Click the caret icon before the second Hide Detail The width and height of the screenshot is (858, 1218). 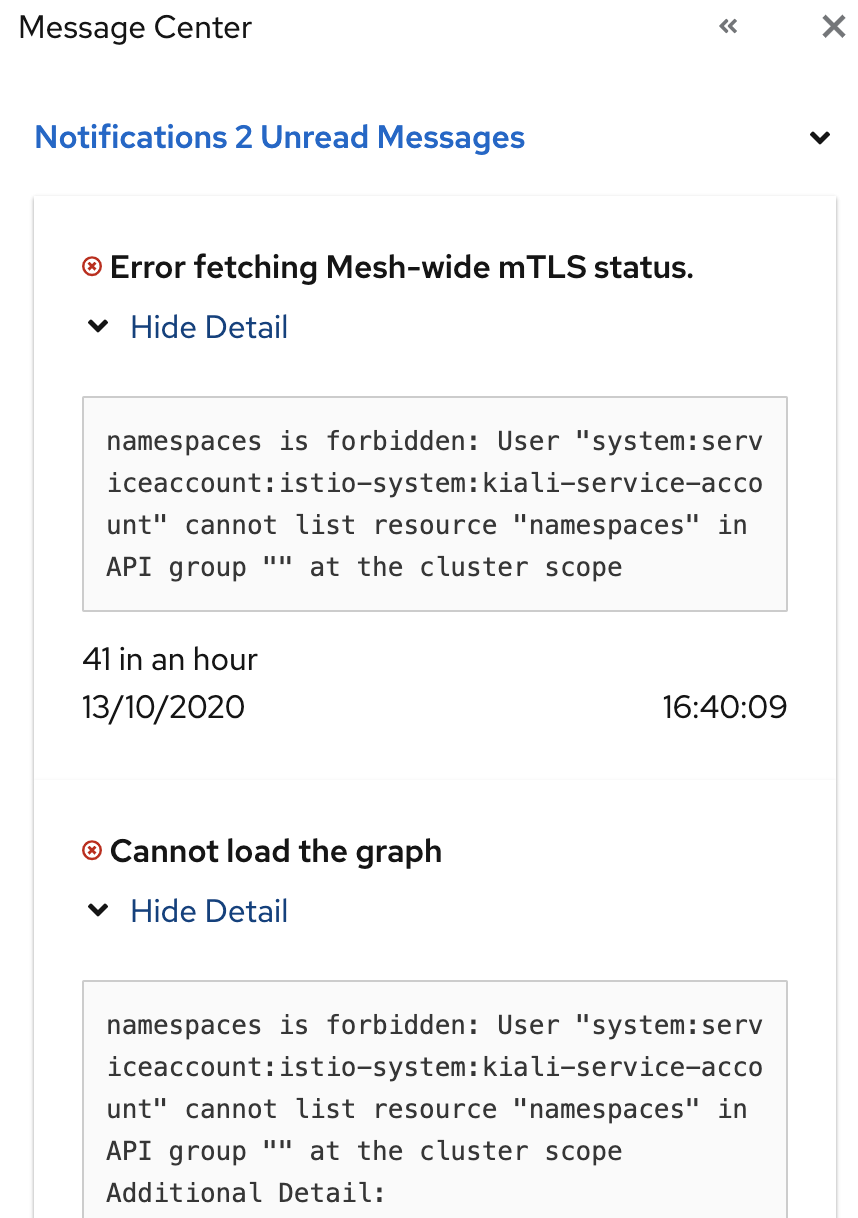coord(97,909)
